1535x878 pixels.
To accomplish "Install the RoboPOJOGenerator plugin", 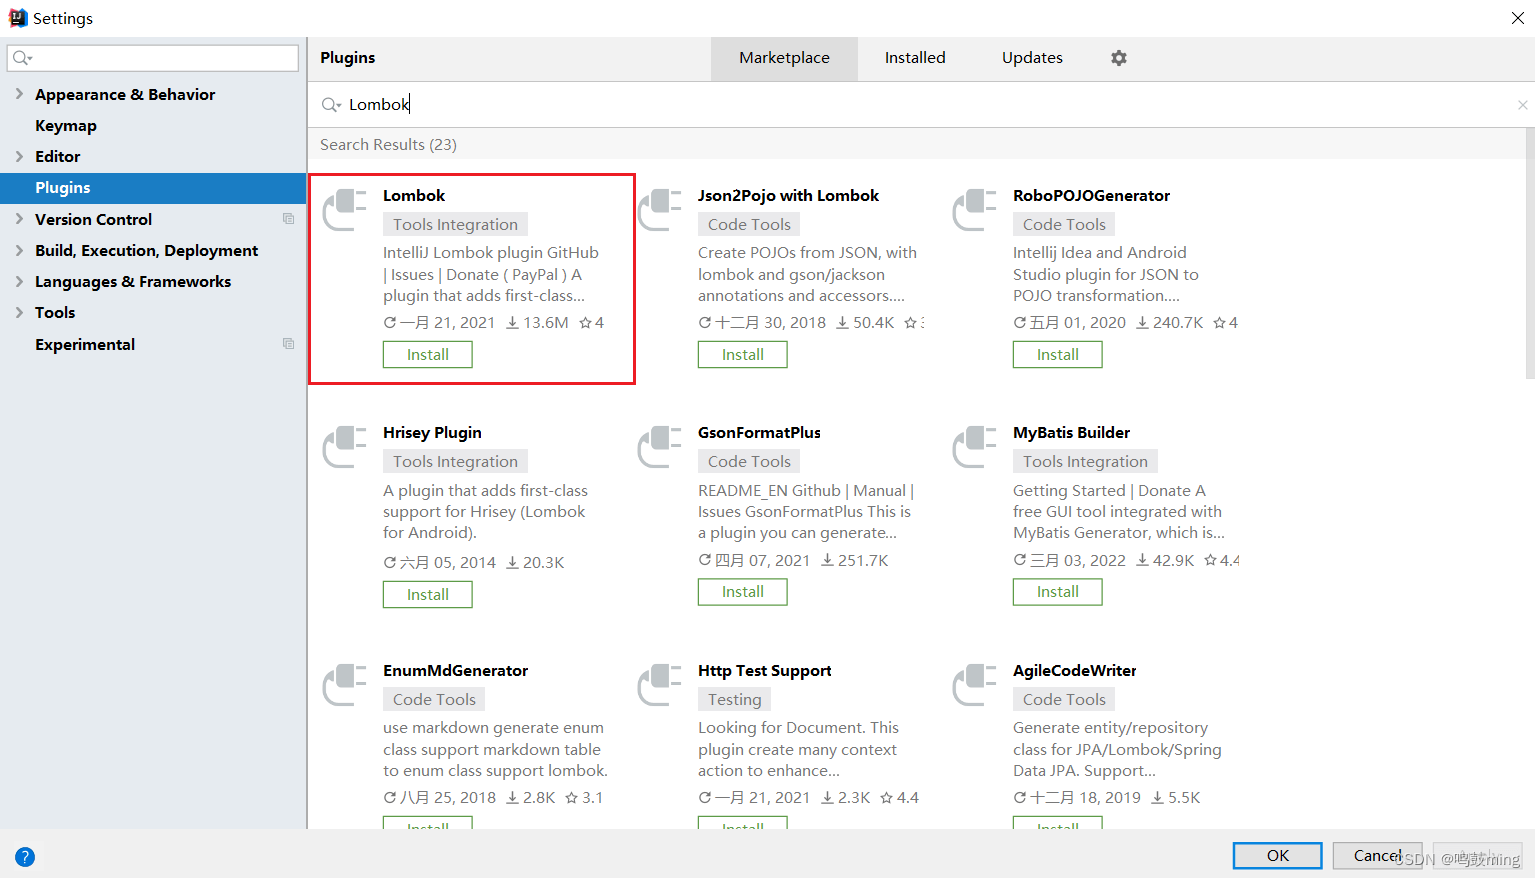I will tap(1058, 355).
